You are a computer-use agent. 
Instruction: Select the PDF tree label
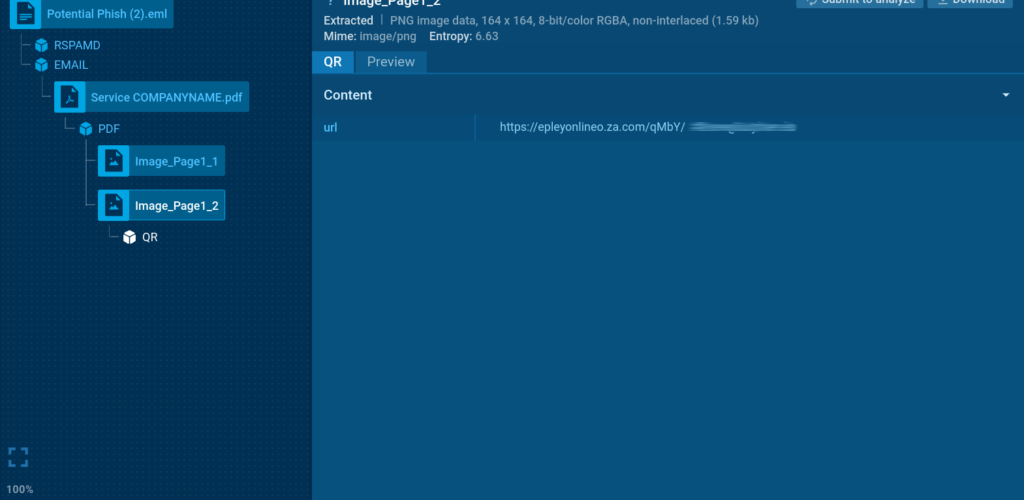tap(109, 129)
